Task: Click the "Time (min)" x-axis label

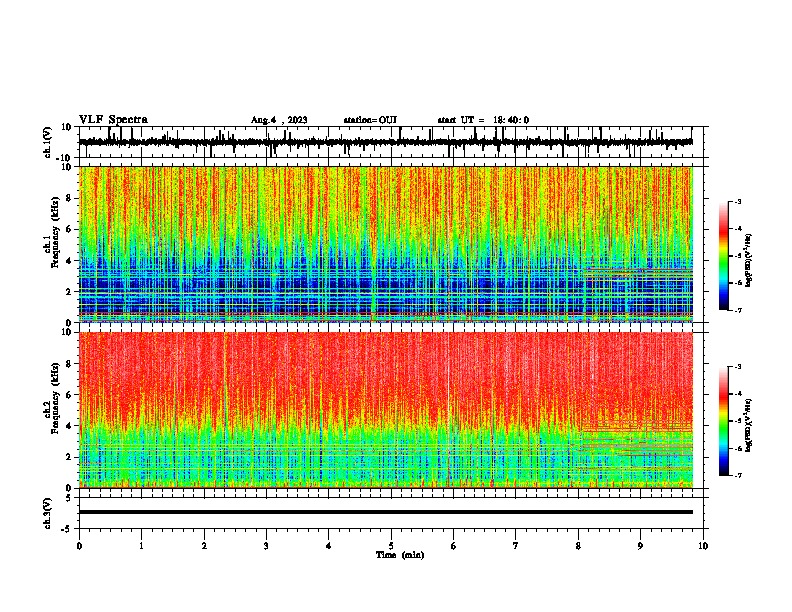Action: (x=400, y=555)
